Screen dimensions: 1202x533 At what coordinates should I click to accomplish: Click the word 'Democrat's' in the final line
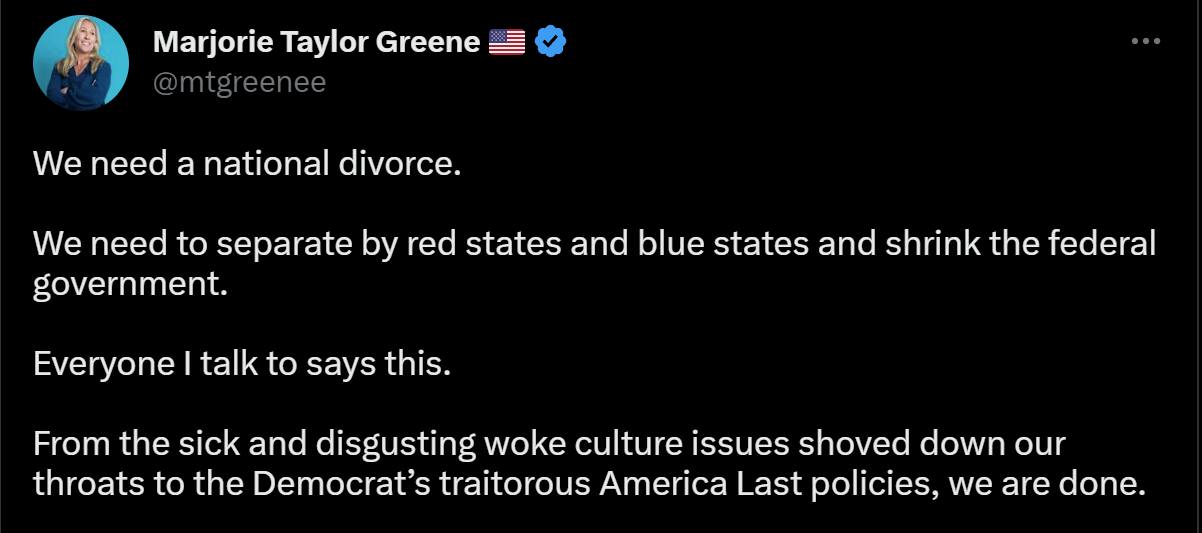[x=342, y=484]
